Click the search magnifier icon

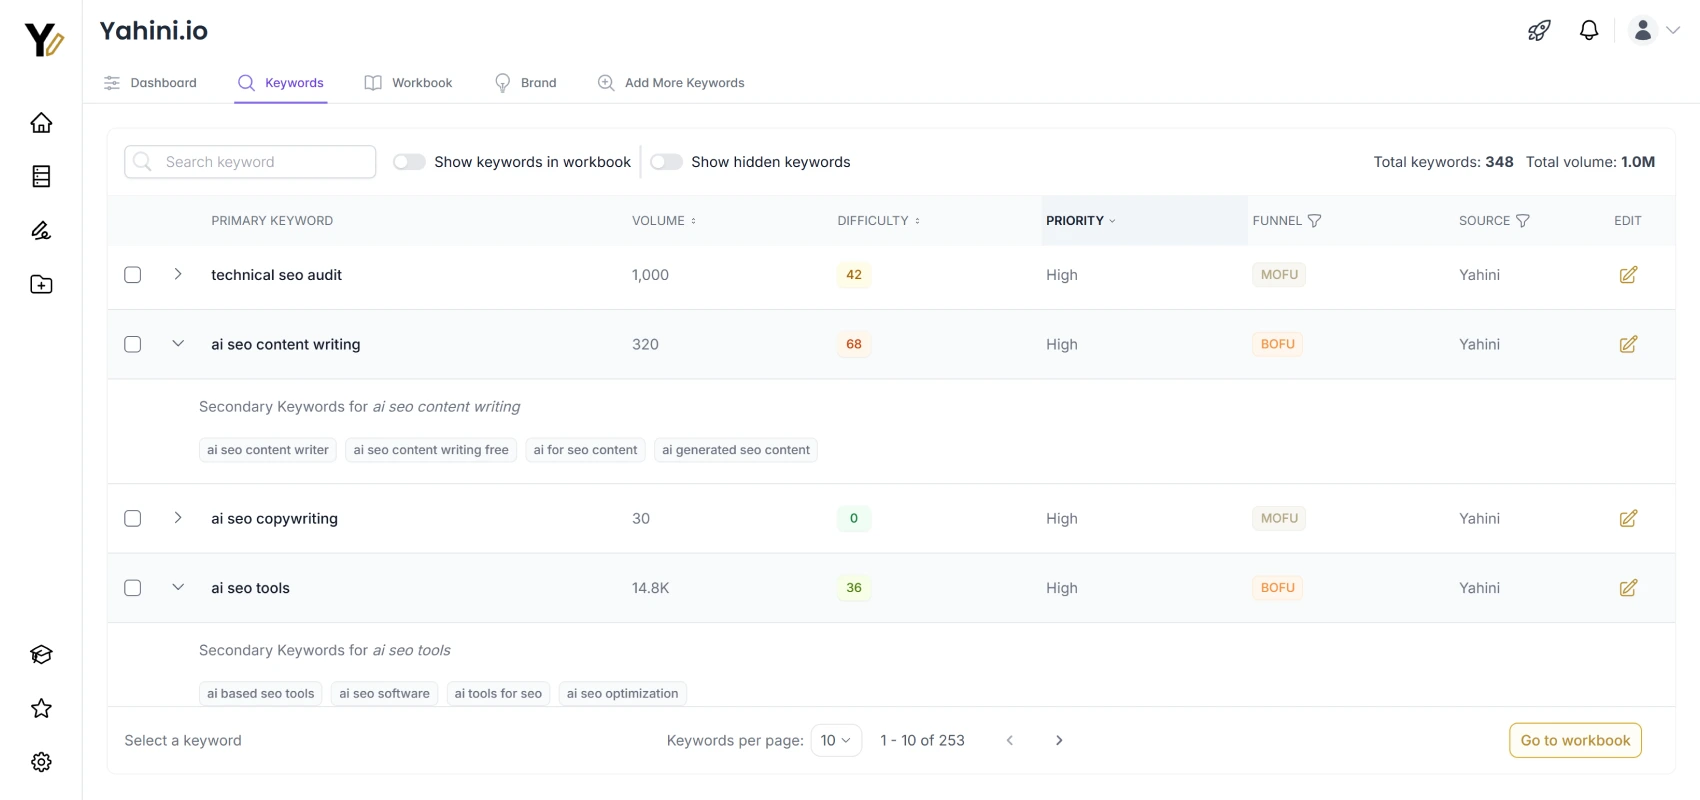point(143,162)
